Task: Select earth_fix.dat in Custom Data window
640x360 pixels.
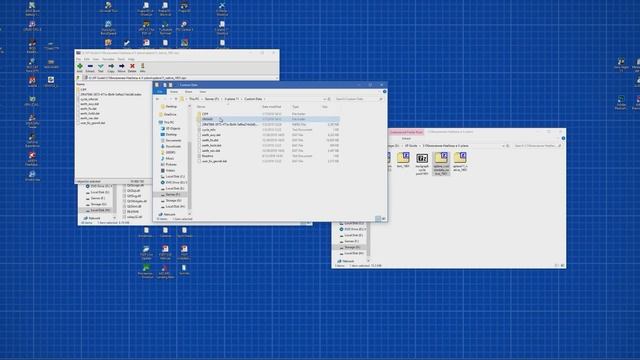Action: [x=268, y=140]
